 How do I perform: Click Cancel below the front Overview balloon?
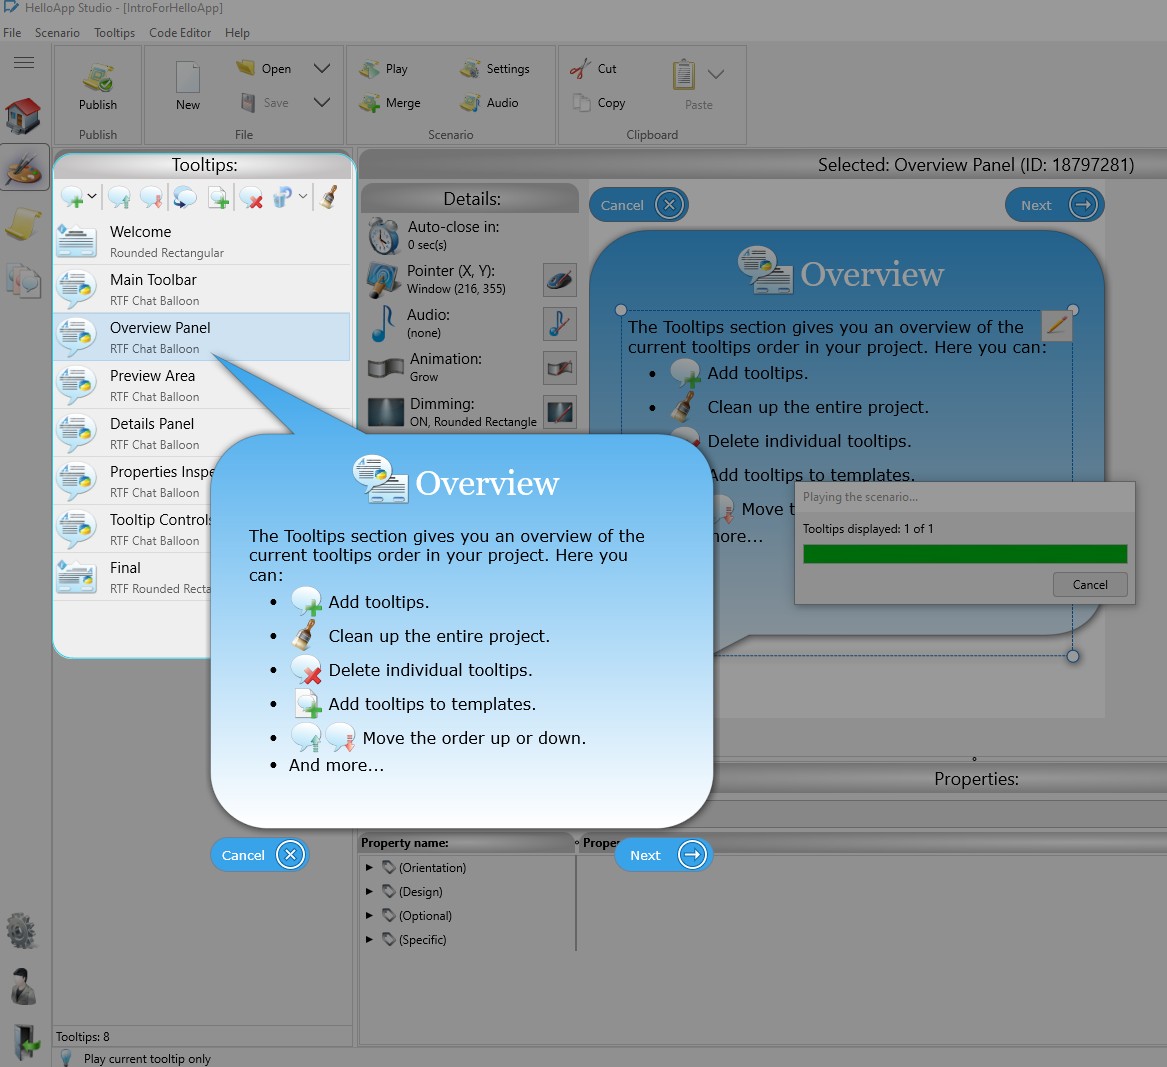(x=260, y=855)
